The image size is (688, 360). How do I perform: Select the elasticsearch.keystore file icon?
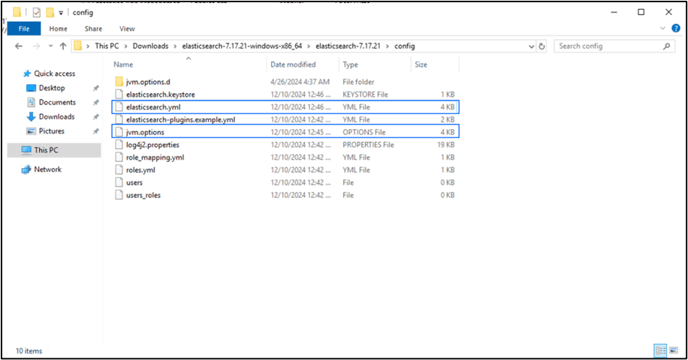(x=119, y=94)
